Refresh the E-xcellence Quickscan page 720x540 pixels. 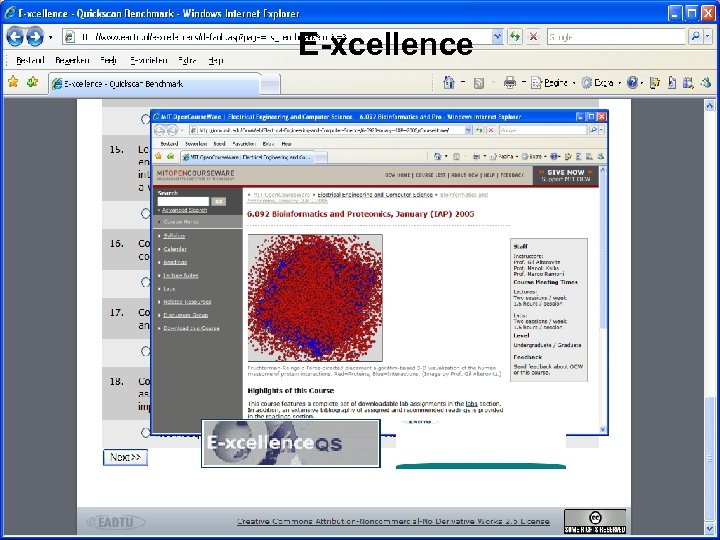(515, 37)
